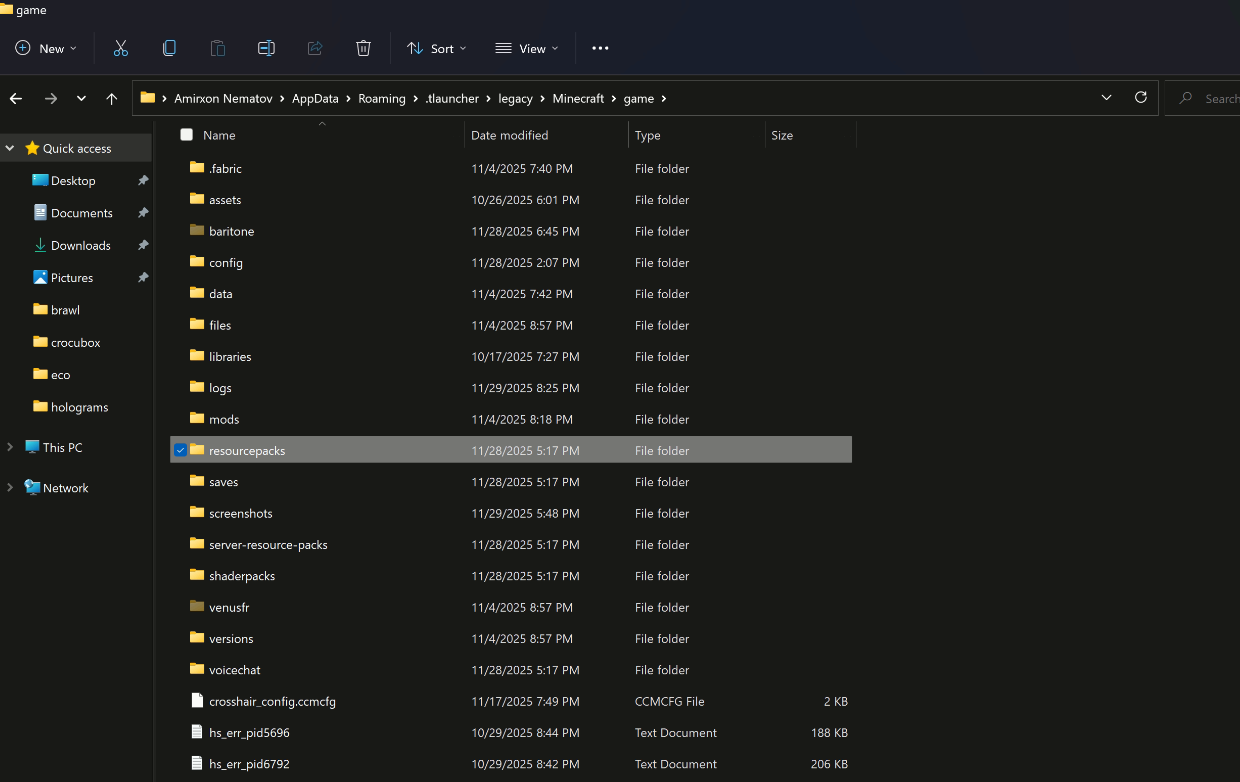Click the Roaming breadcrumb in address bar

coord(382,99)
